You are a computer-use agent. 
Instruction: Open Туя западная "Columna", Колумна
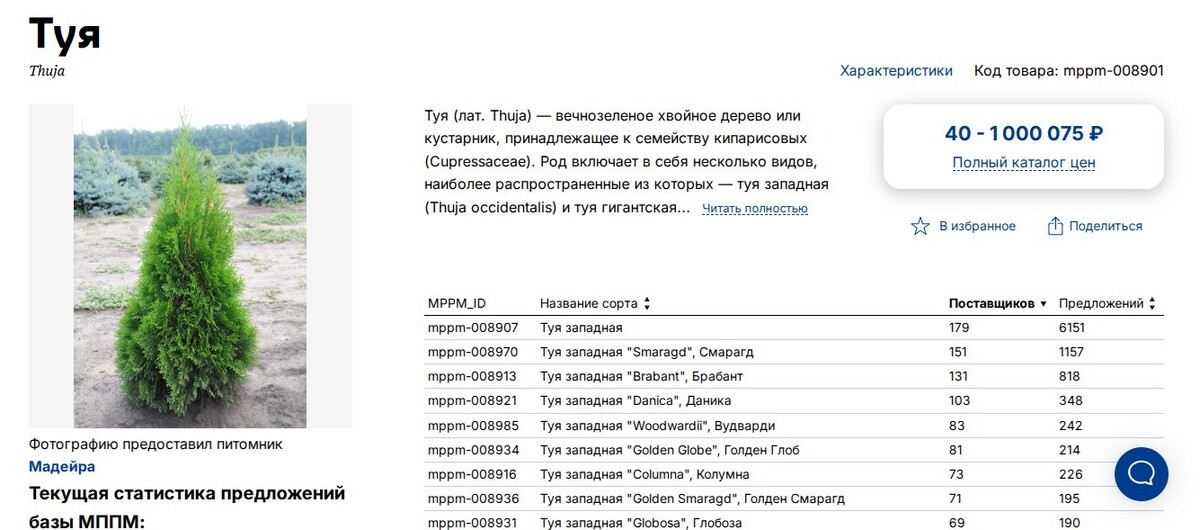tap(644, 475)
